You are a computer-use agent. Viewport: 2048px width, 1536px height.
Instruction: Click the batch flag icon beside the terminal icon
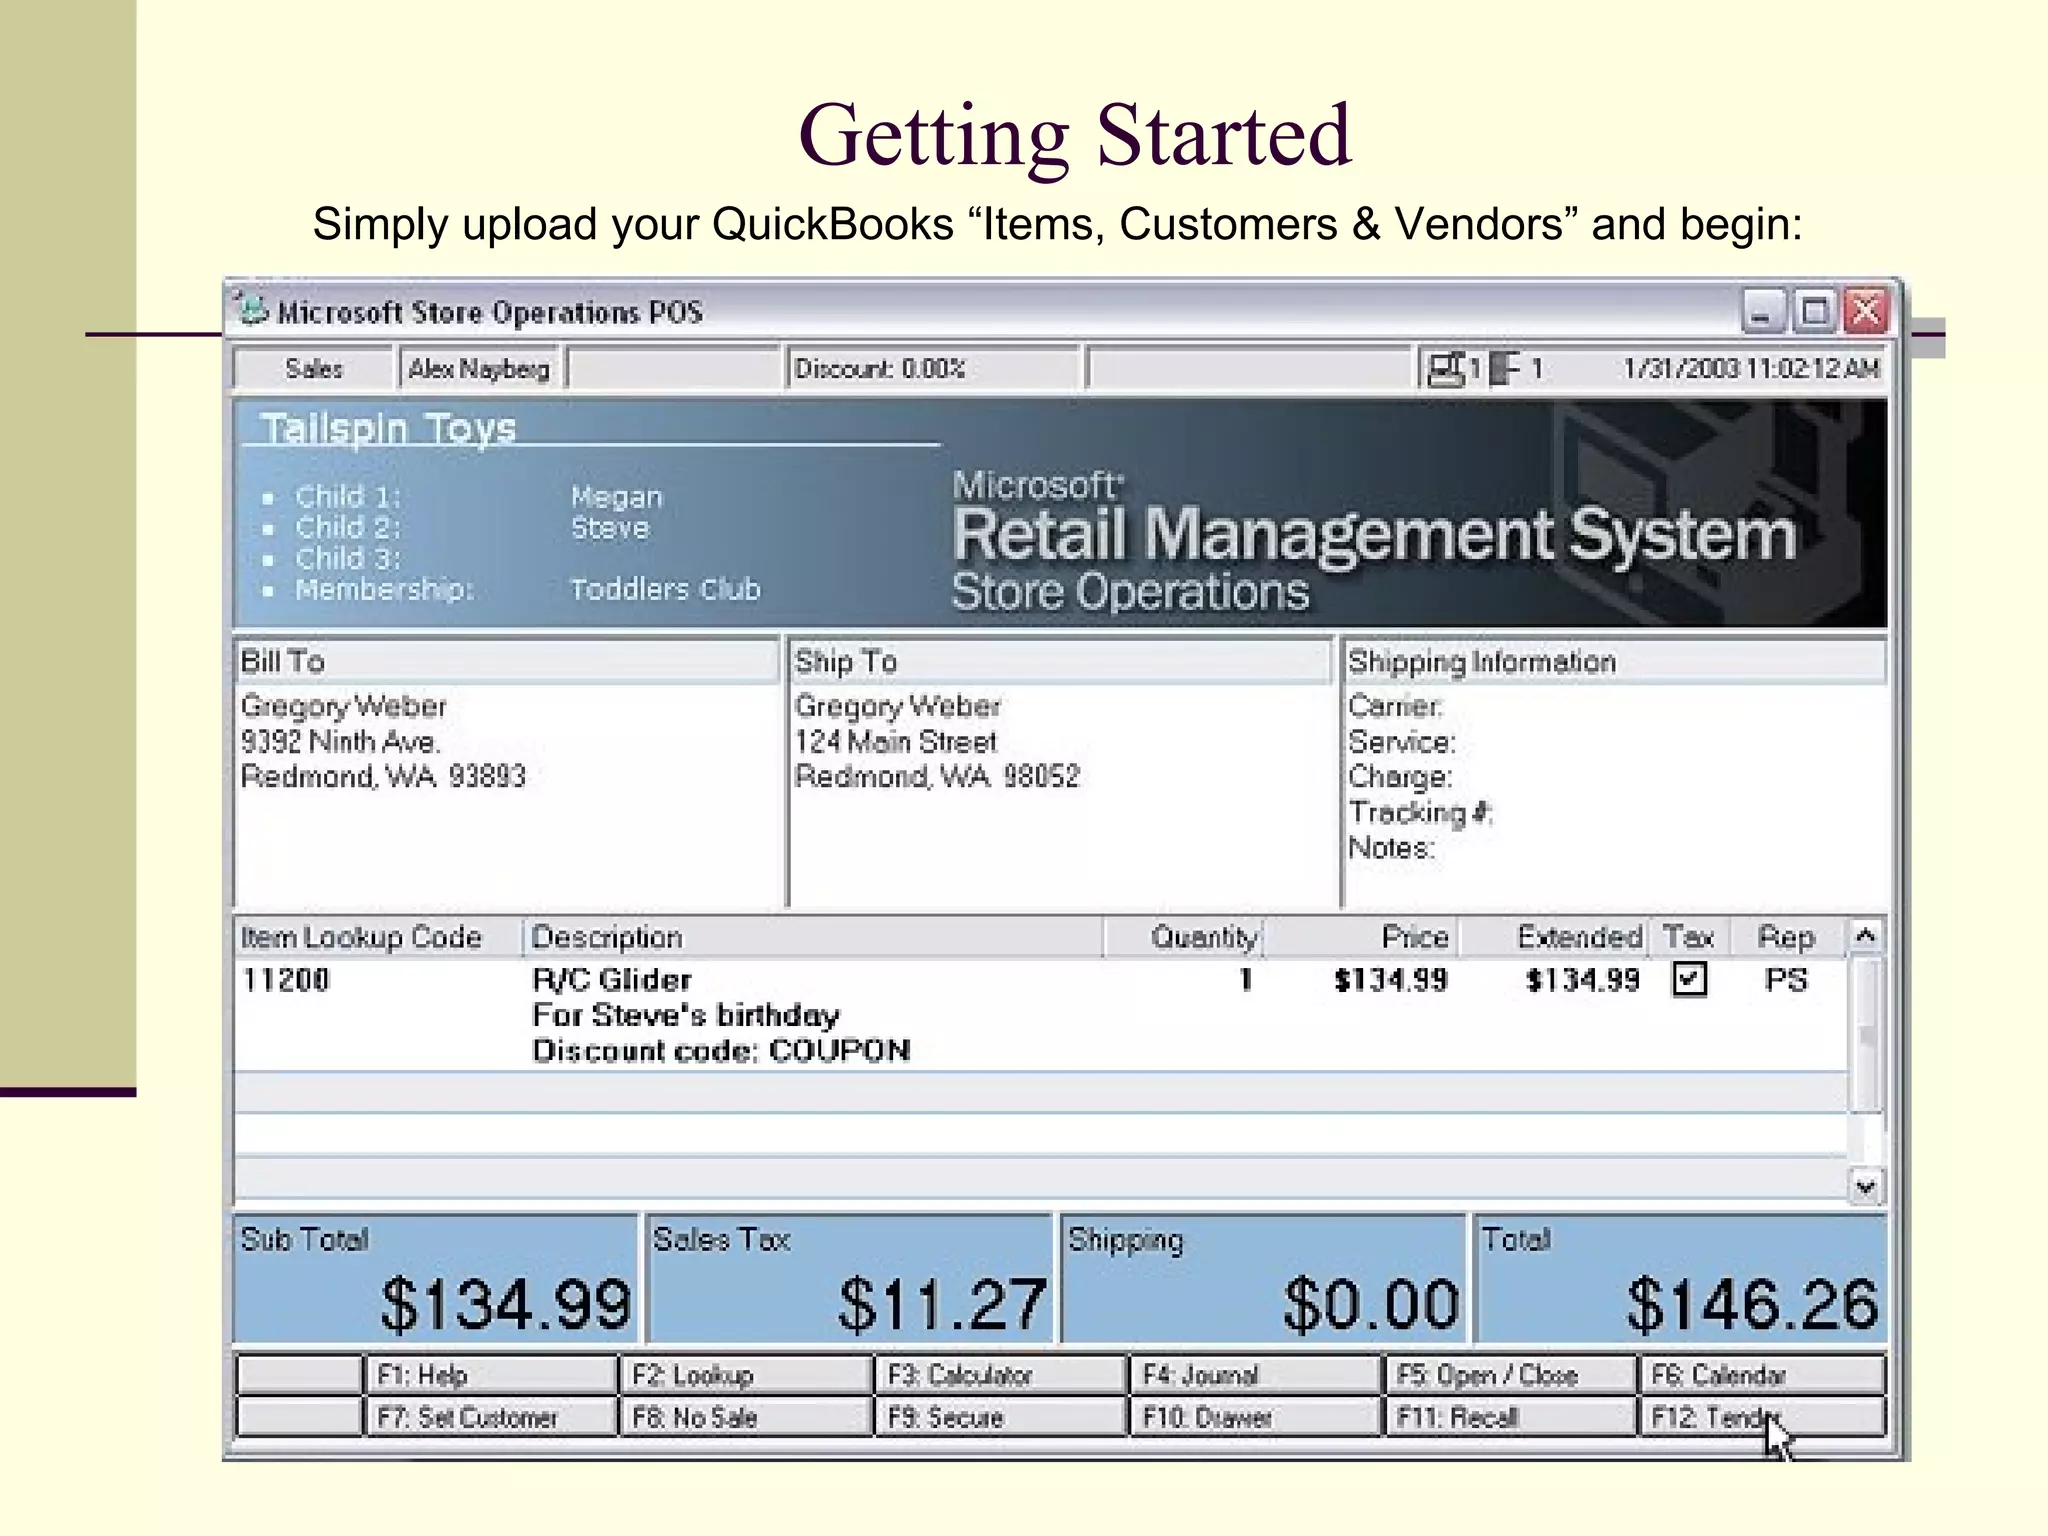click(1504, 369)
